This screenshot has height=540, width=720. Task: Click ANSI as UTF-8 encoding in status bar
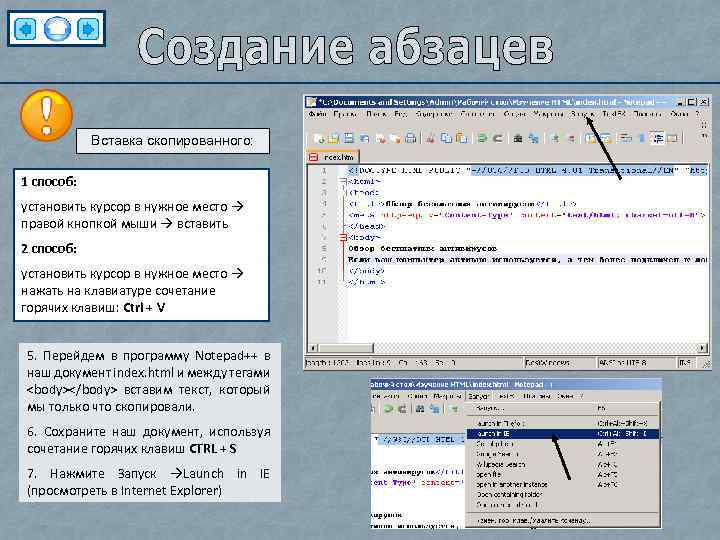(636, 363)
